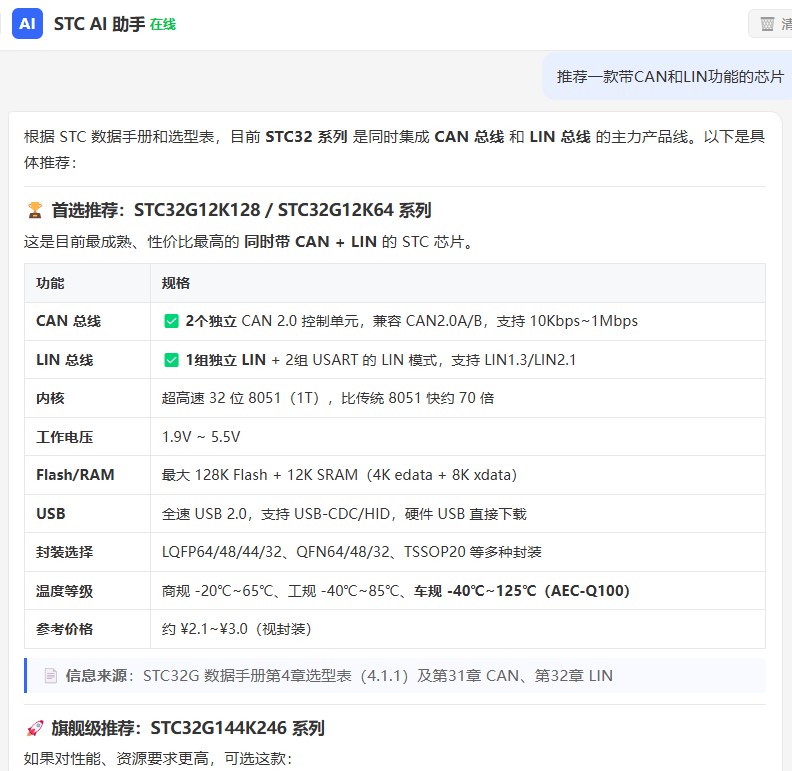Click the 旗舰级推荐 STC32G144K246 系列 heading
792x771 pixels.
click(x=188, y=728)
